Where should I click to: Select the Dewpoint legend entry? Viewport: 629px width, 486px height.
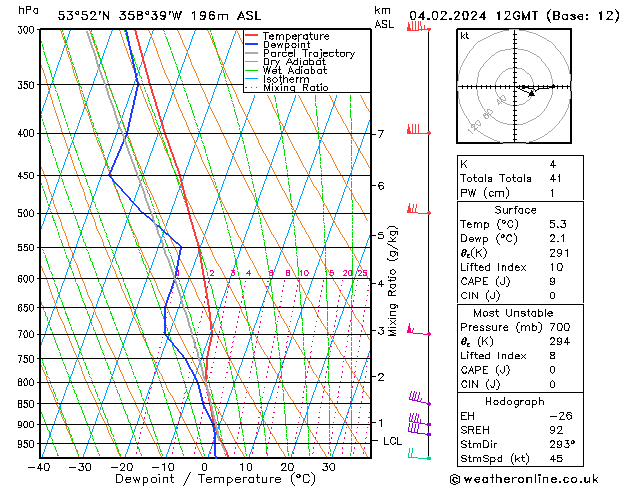pos(288,45)
